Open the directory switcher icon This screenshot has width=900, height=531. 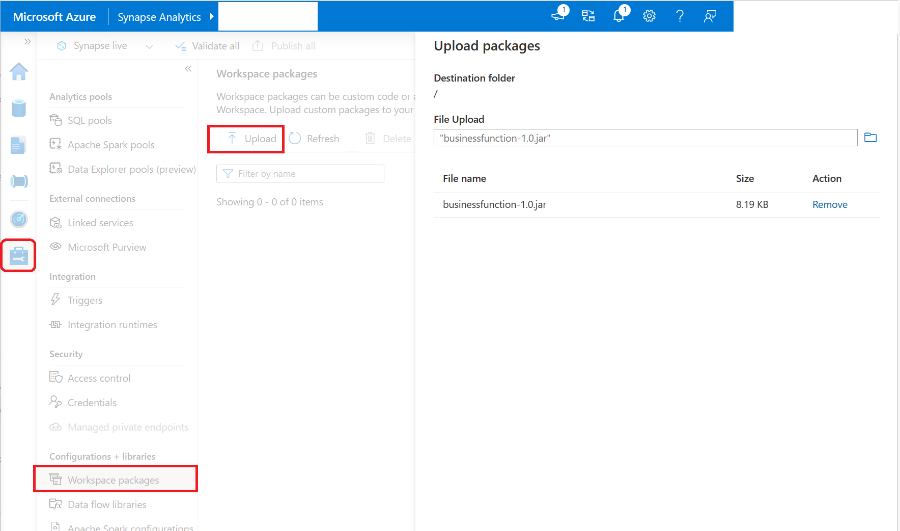(588, 16)
